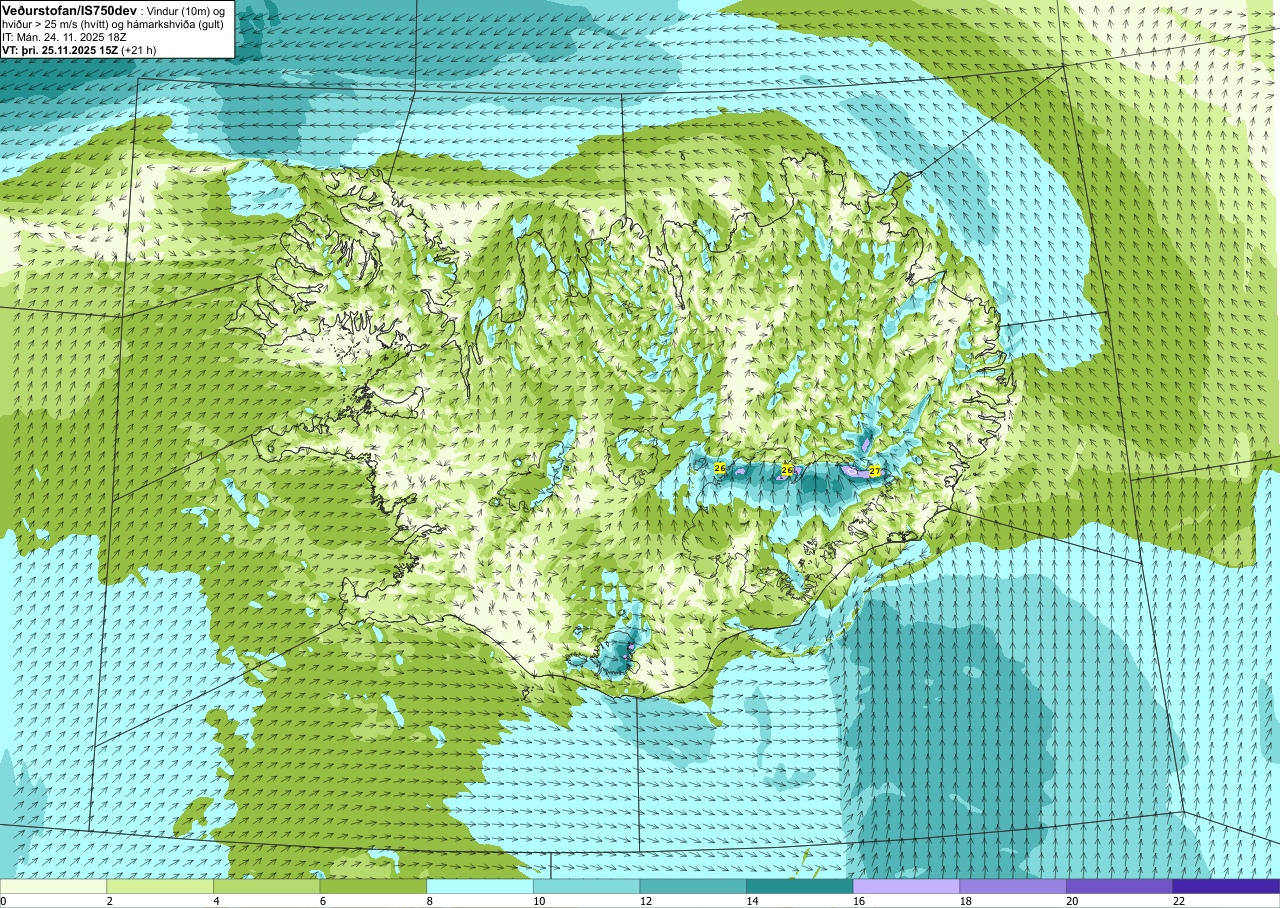The height and width of the screenshot is (908, 1280).
Task: Click the 0–2 m/s pale yellow legend swatch
Action: tap(53, 886)
